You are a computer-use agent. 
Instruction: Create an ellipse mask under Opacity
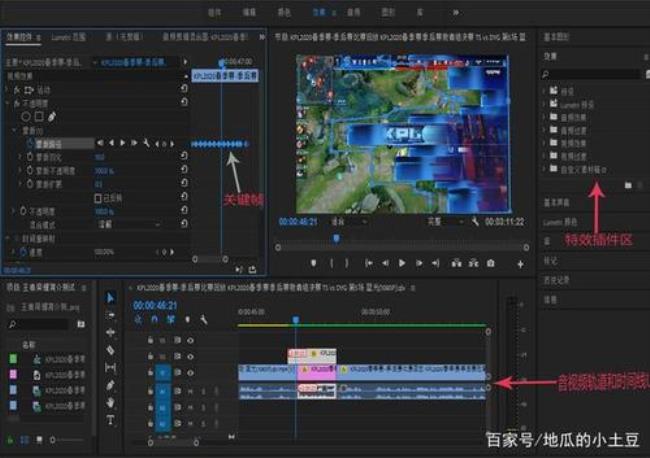(x=26, y=117)
